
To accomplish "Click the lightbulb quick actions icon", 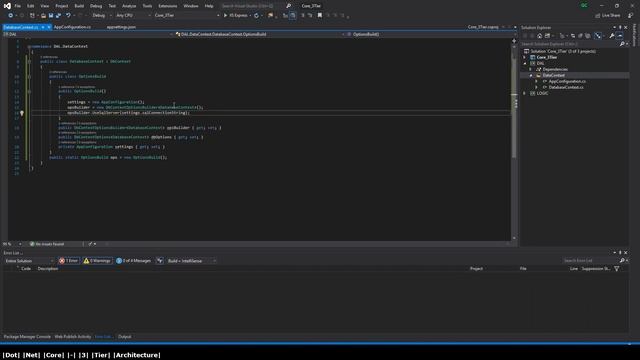I will [x=22, y=113].
